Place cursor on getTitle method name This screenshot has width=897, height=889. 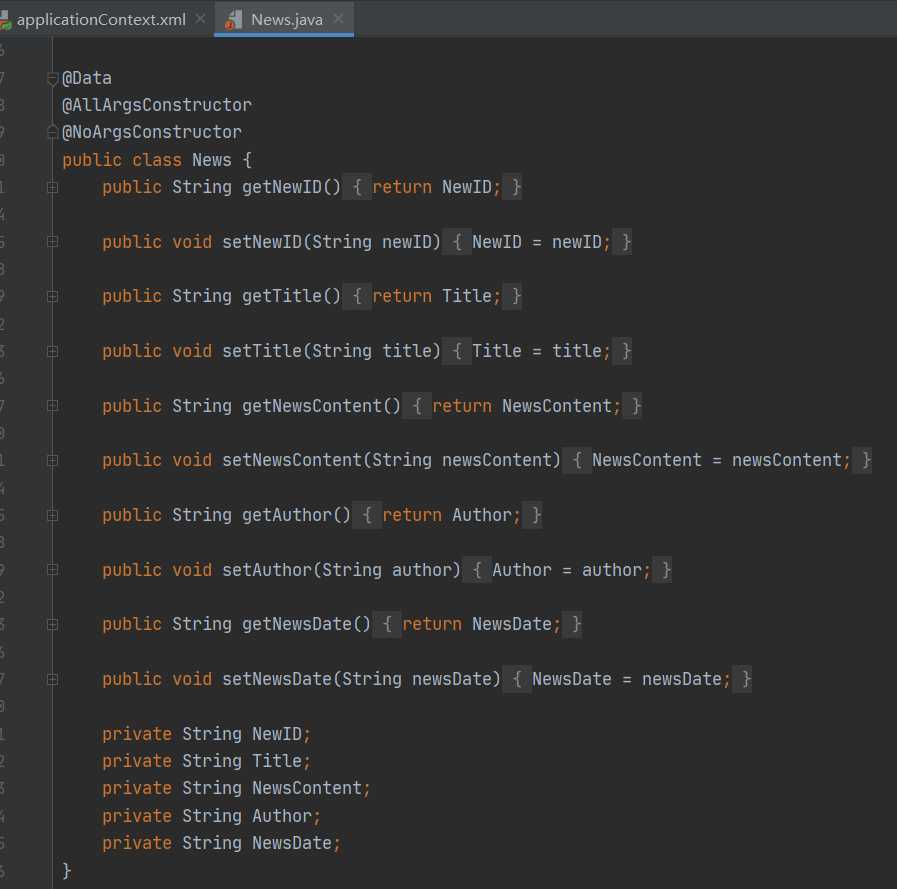point(281,296)
